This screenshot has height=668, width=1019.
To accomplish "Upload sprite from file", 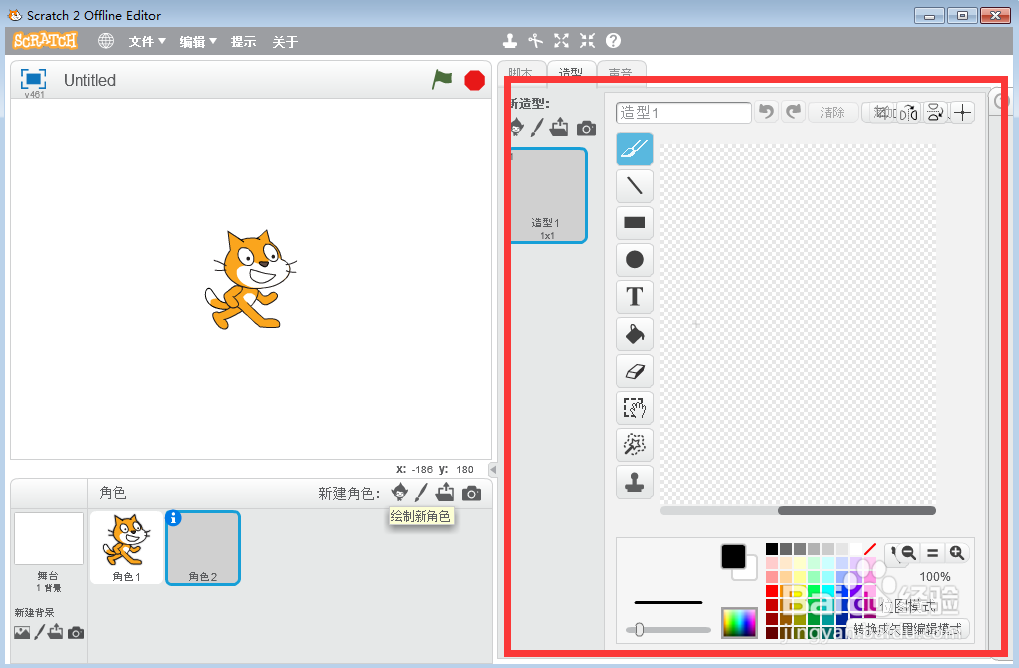I will pos(445,493).
